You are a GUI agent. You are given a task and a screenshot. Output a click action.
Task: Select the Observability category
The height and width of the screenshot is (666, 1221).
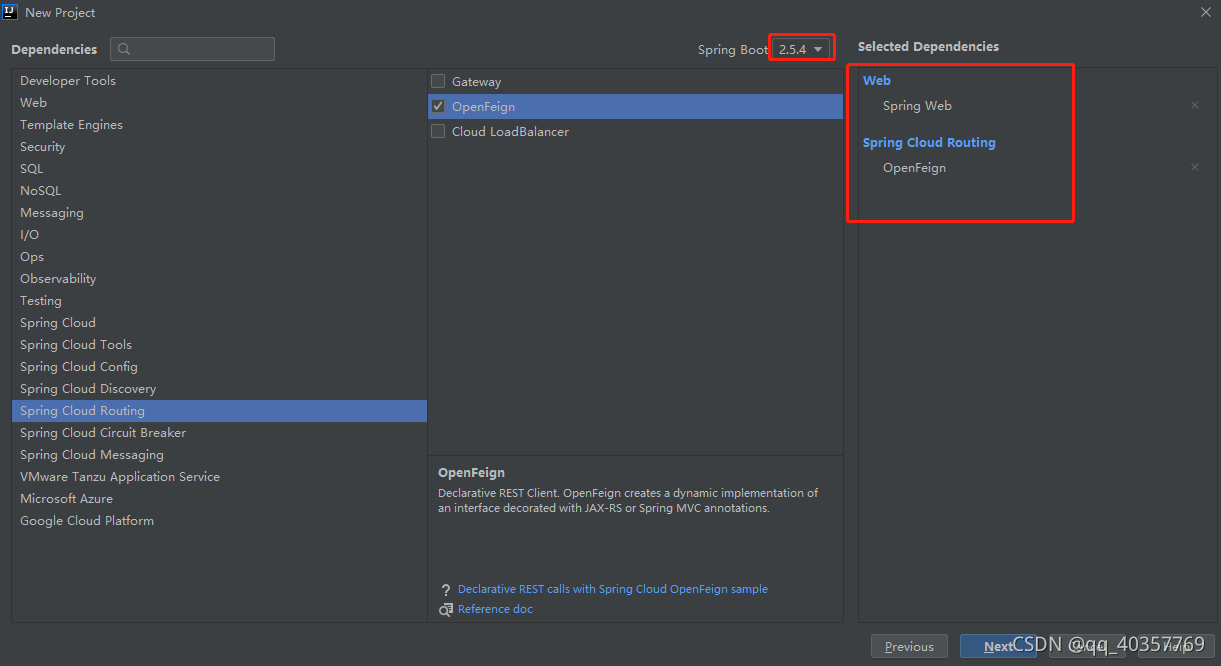219,279
